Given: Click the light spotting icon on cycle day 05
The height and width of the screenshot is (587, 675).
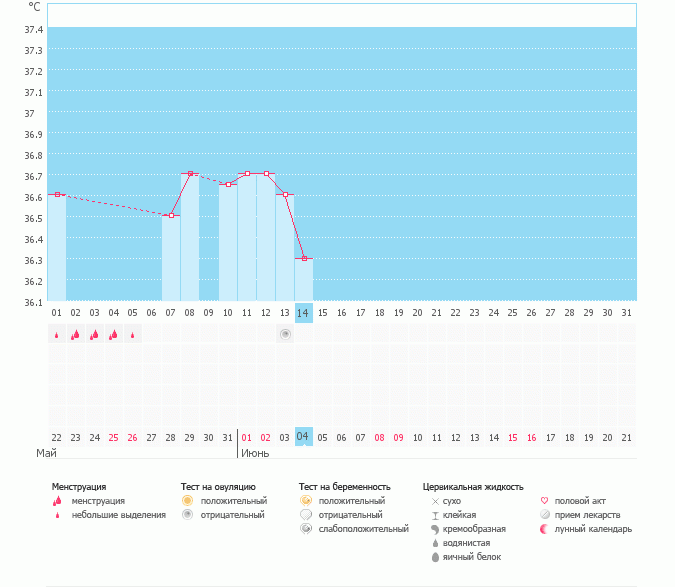Looking at the screenshot, I should tap(132, 335).
